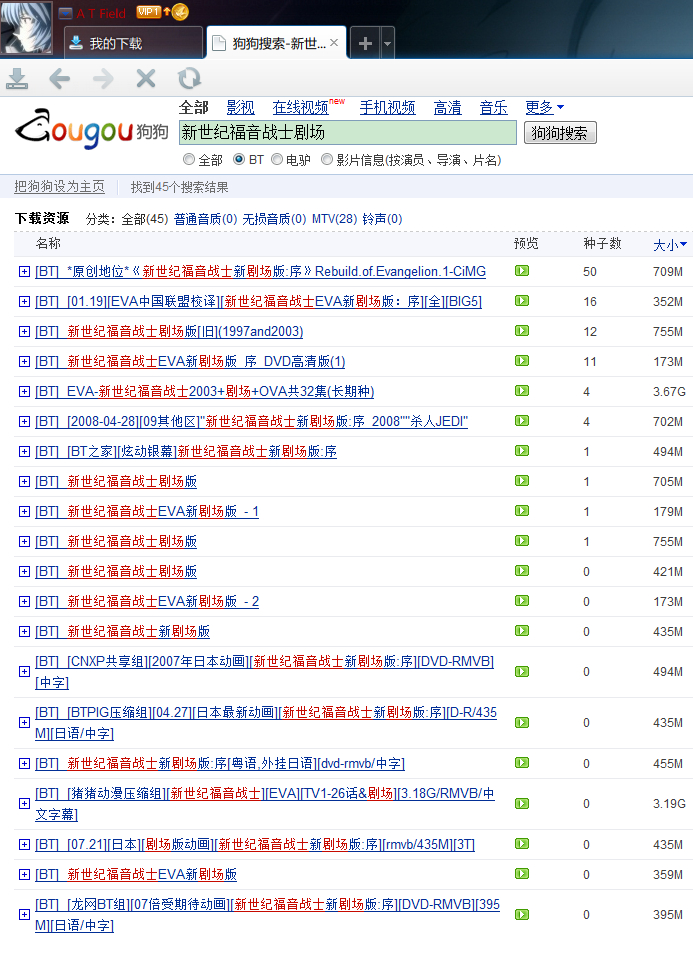
Task: Sort results by 大小 column
Action: pyautogui.click(x=670, y=245)
